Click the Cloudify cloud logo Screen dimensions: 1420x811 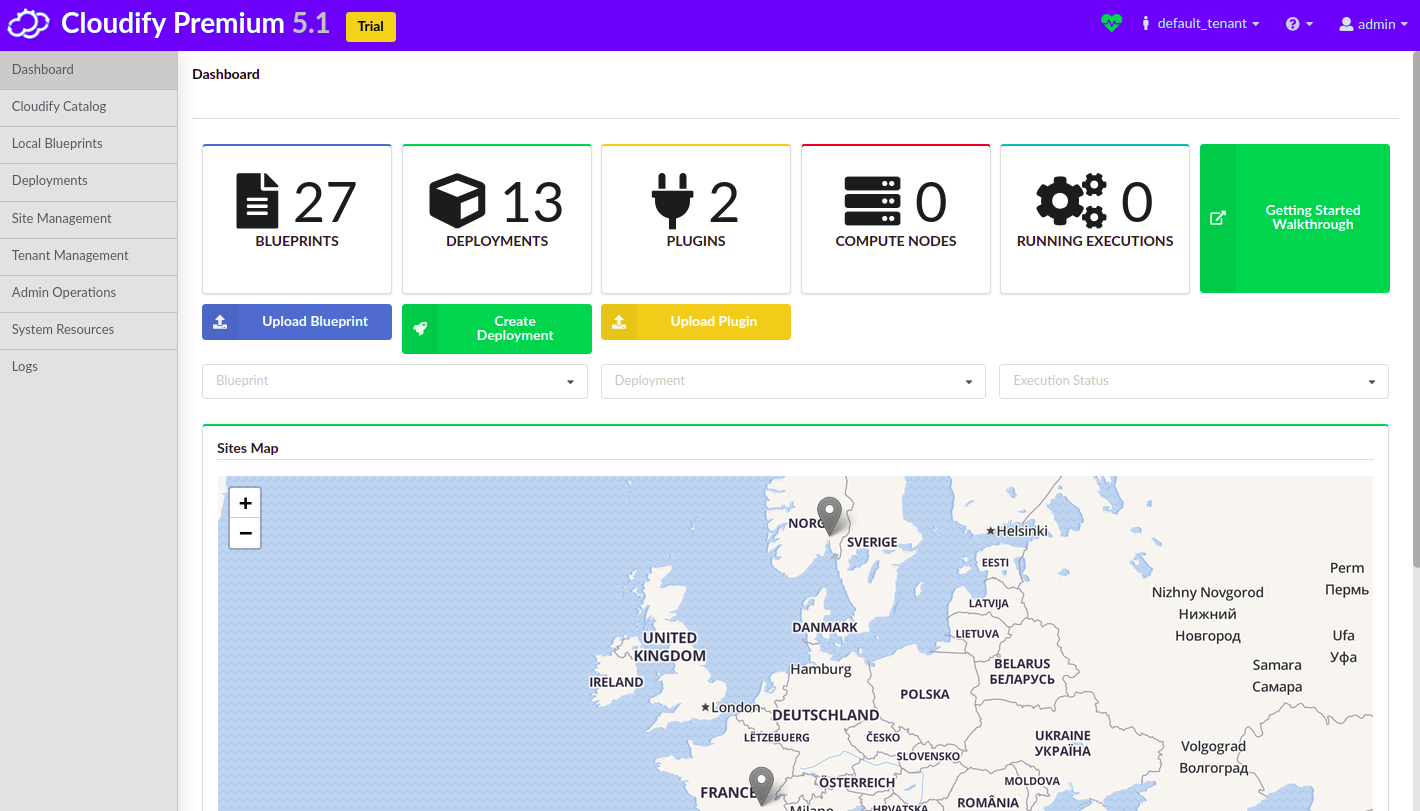point(28,24)
